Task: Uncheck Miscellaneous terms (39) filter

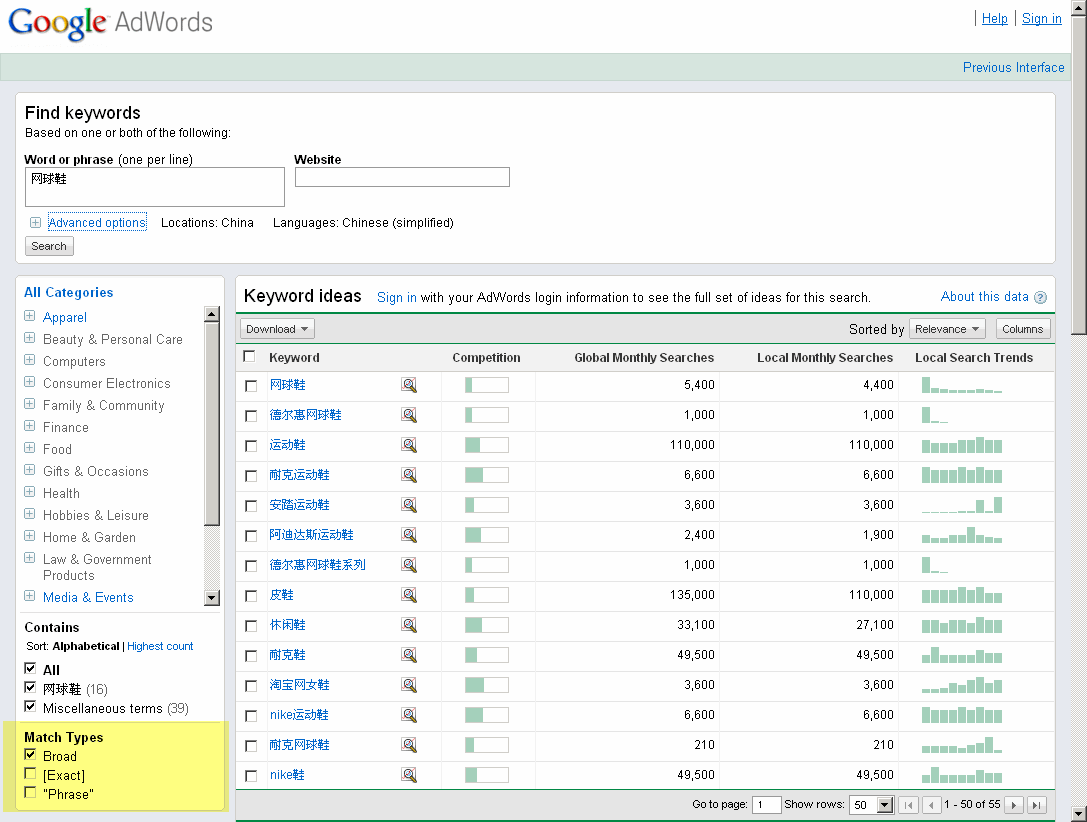Action: (30, 707)
